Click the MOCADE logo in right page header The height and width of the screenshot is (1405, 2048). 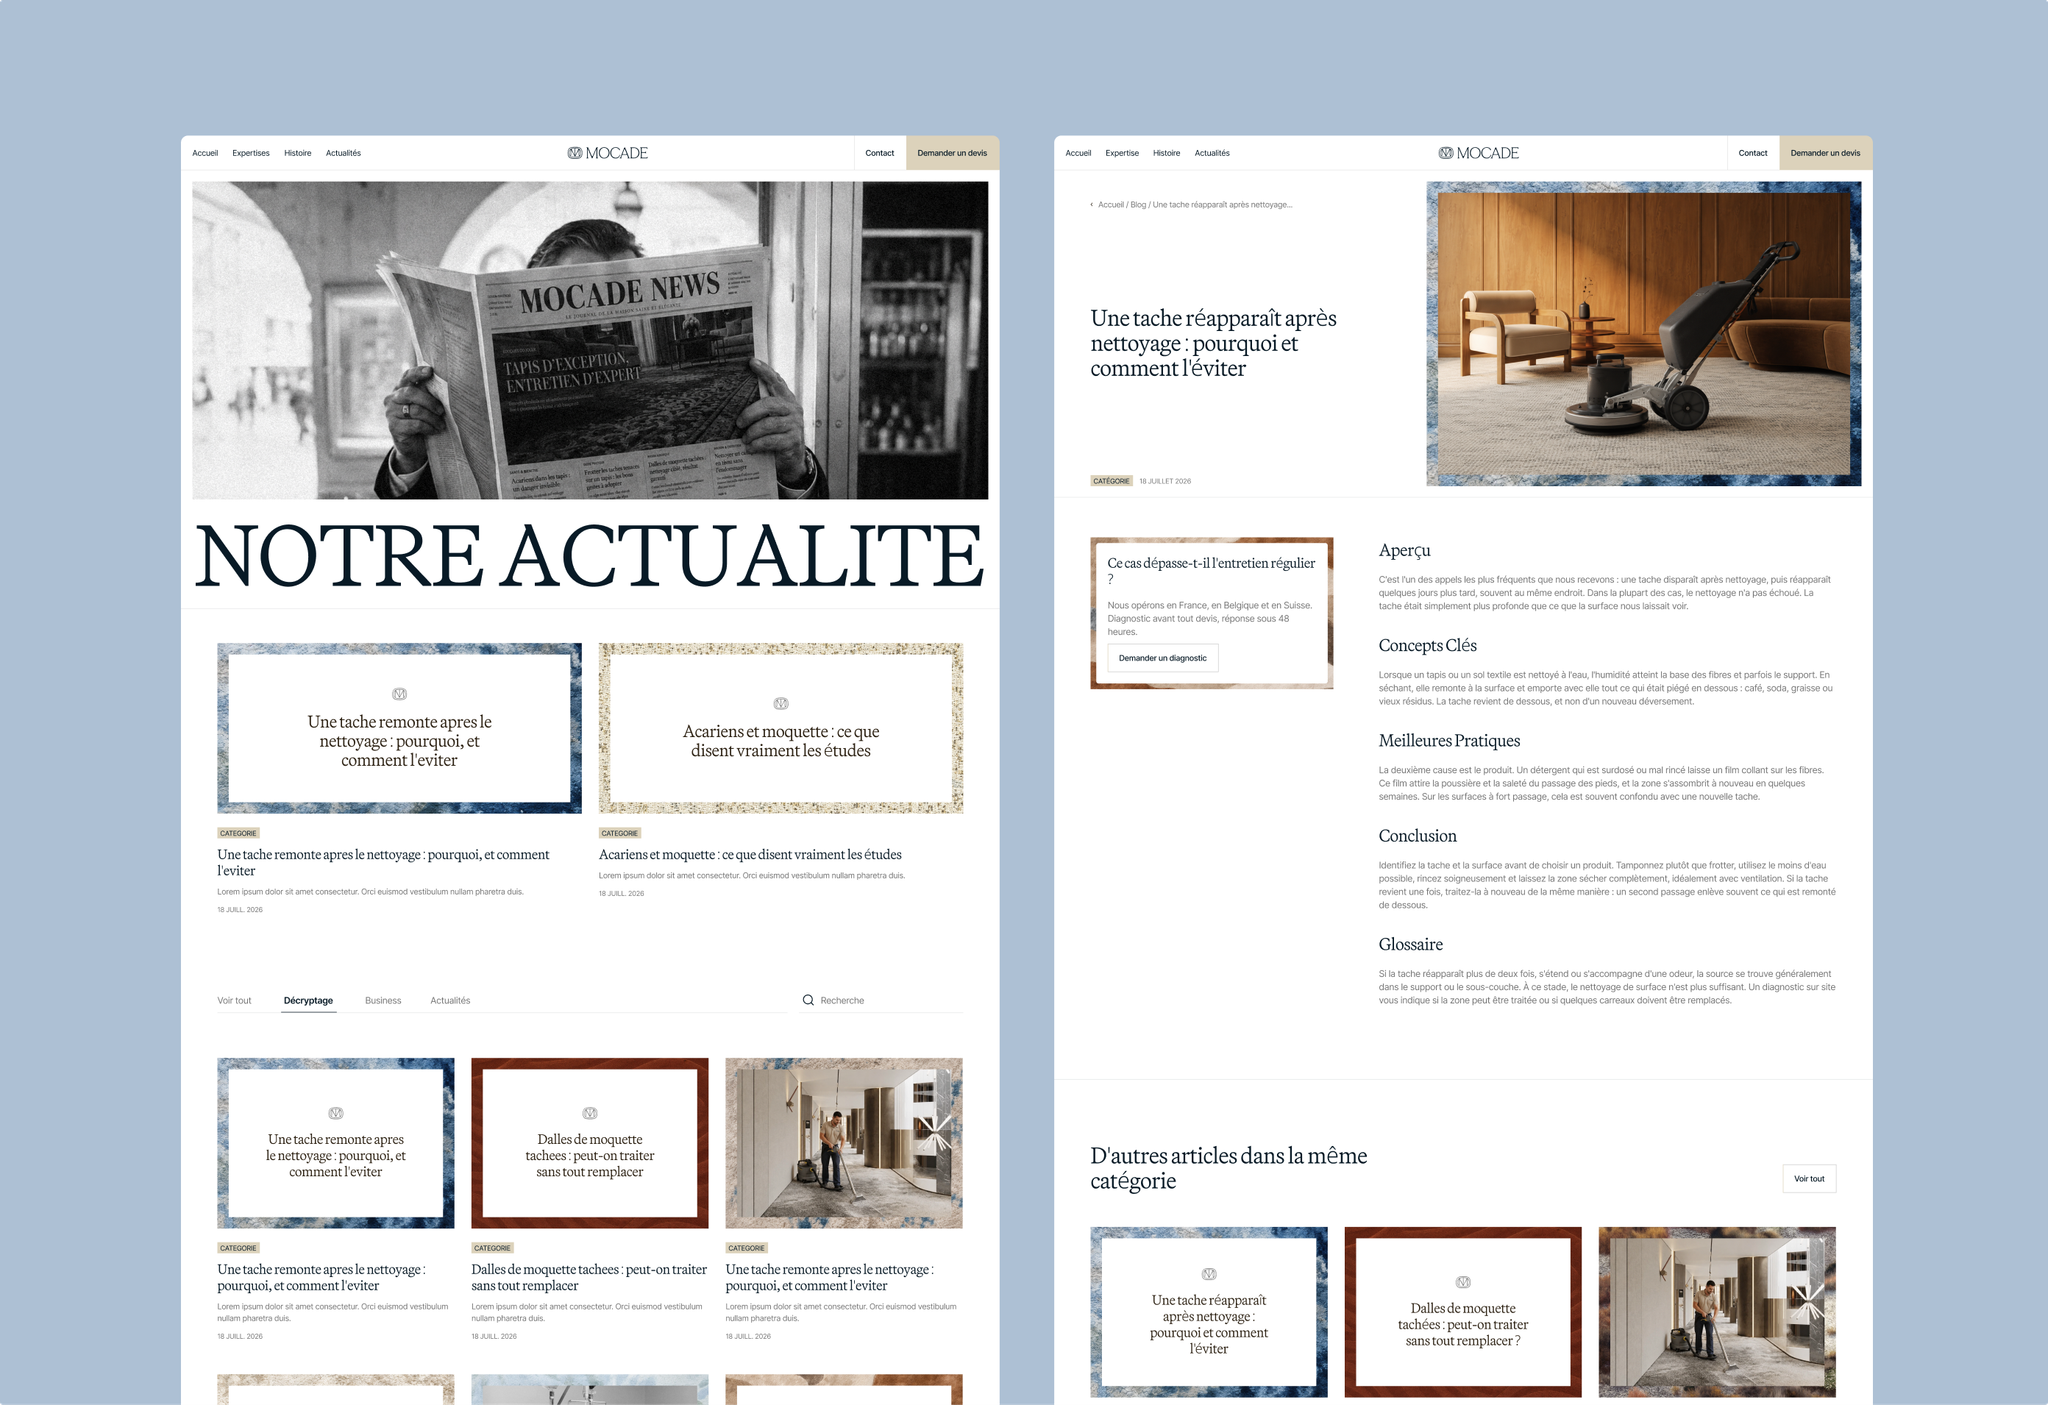click(1479, 153)
